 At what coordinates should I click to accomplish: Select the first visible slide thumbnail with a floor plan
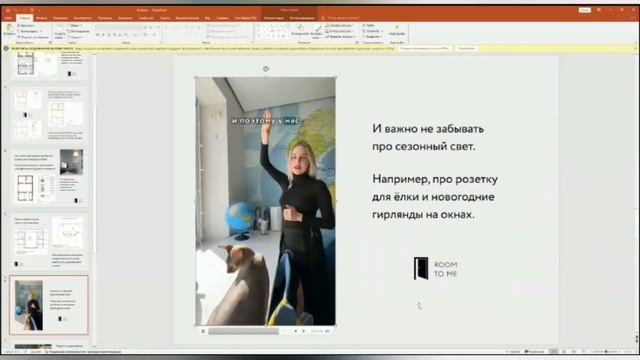tap(49, 66)
